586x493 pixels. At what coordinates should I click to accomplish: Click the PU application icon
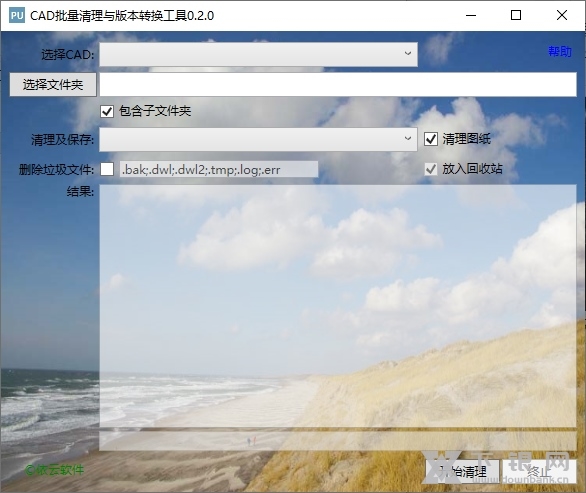click(17, 15)
